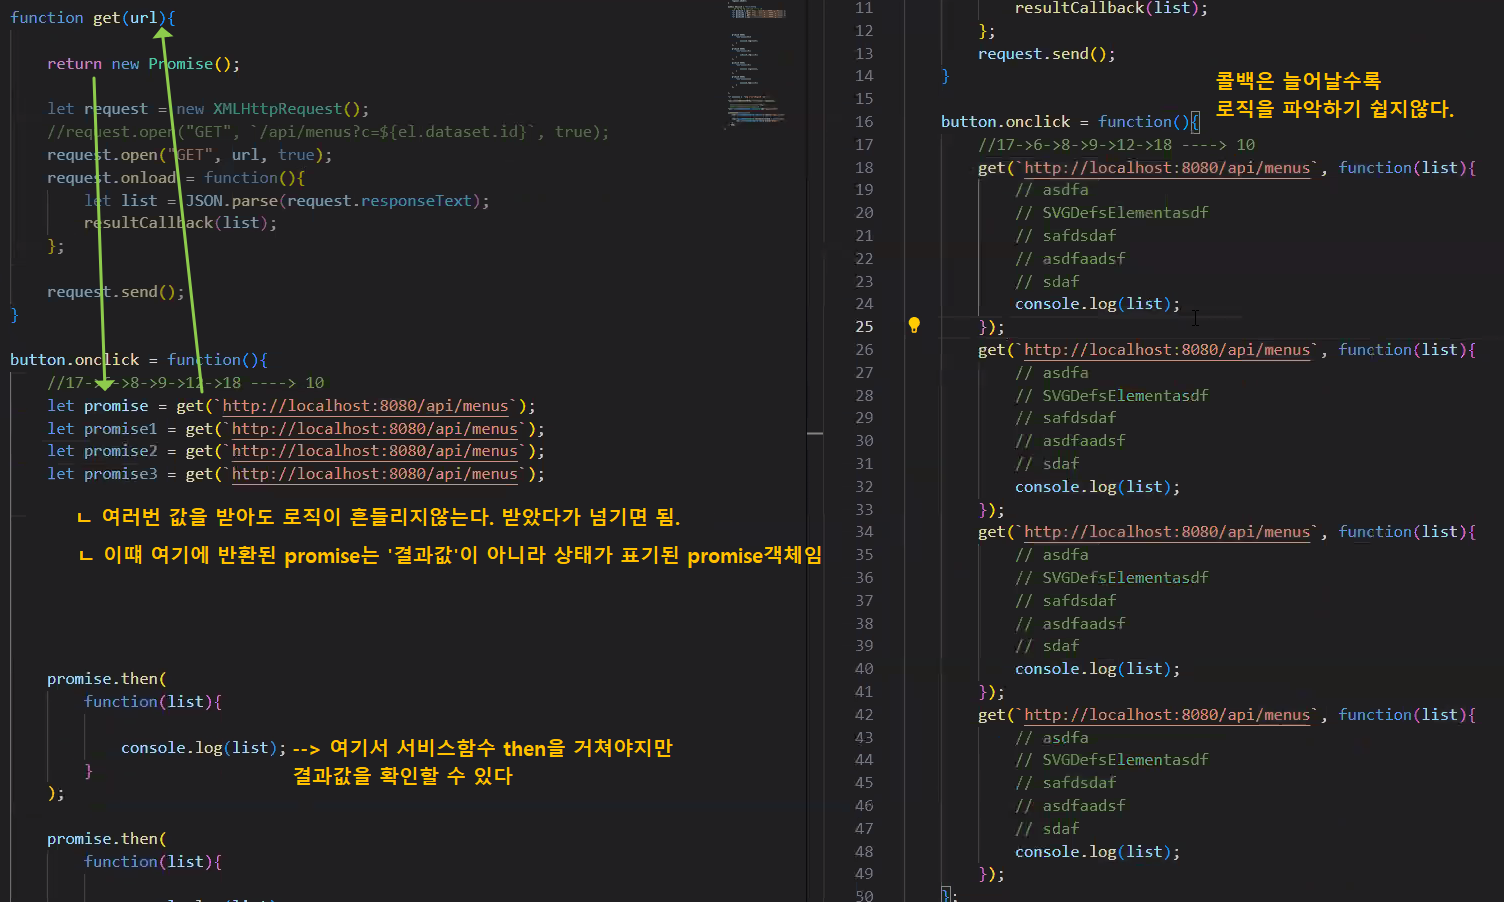
Task: Click 'let promise3' variable declaration
Action: click(102, 474)
